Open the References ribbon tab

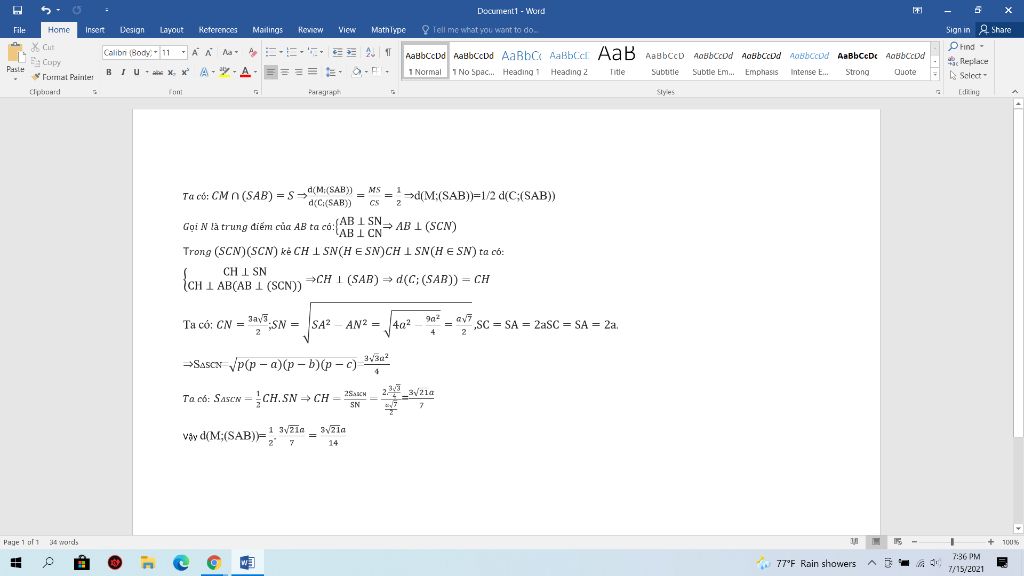pyautogui.click(x=218, y=30)
